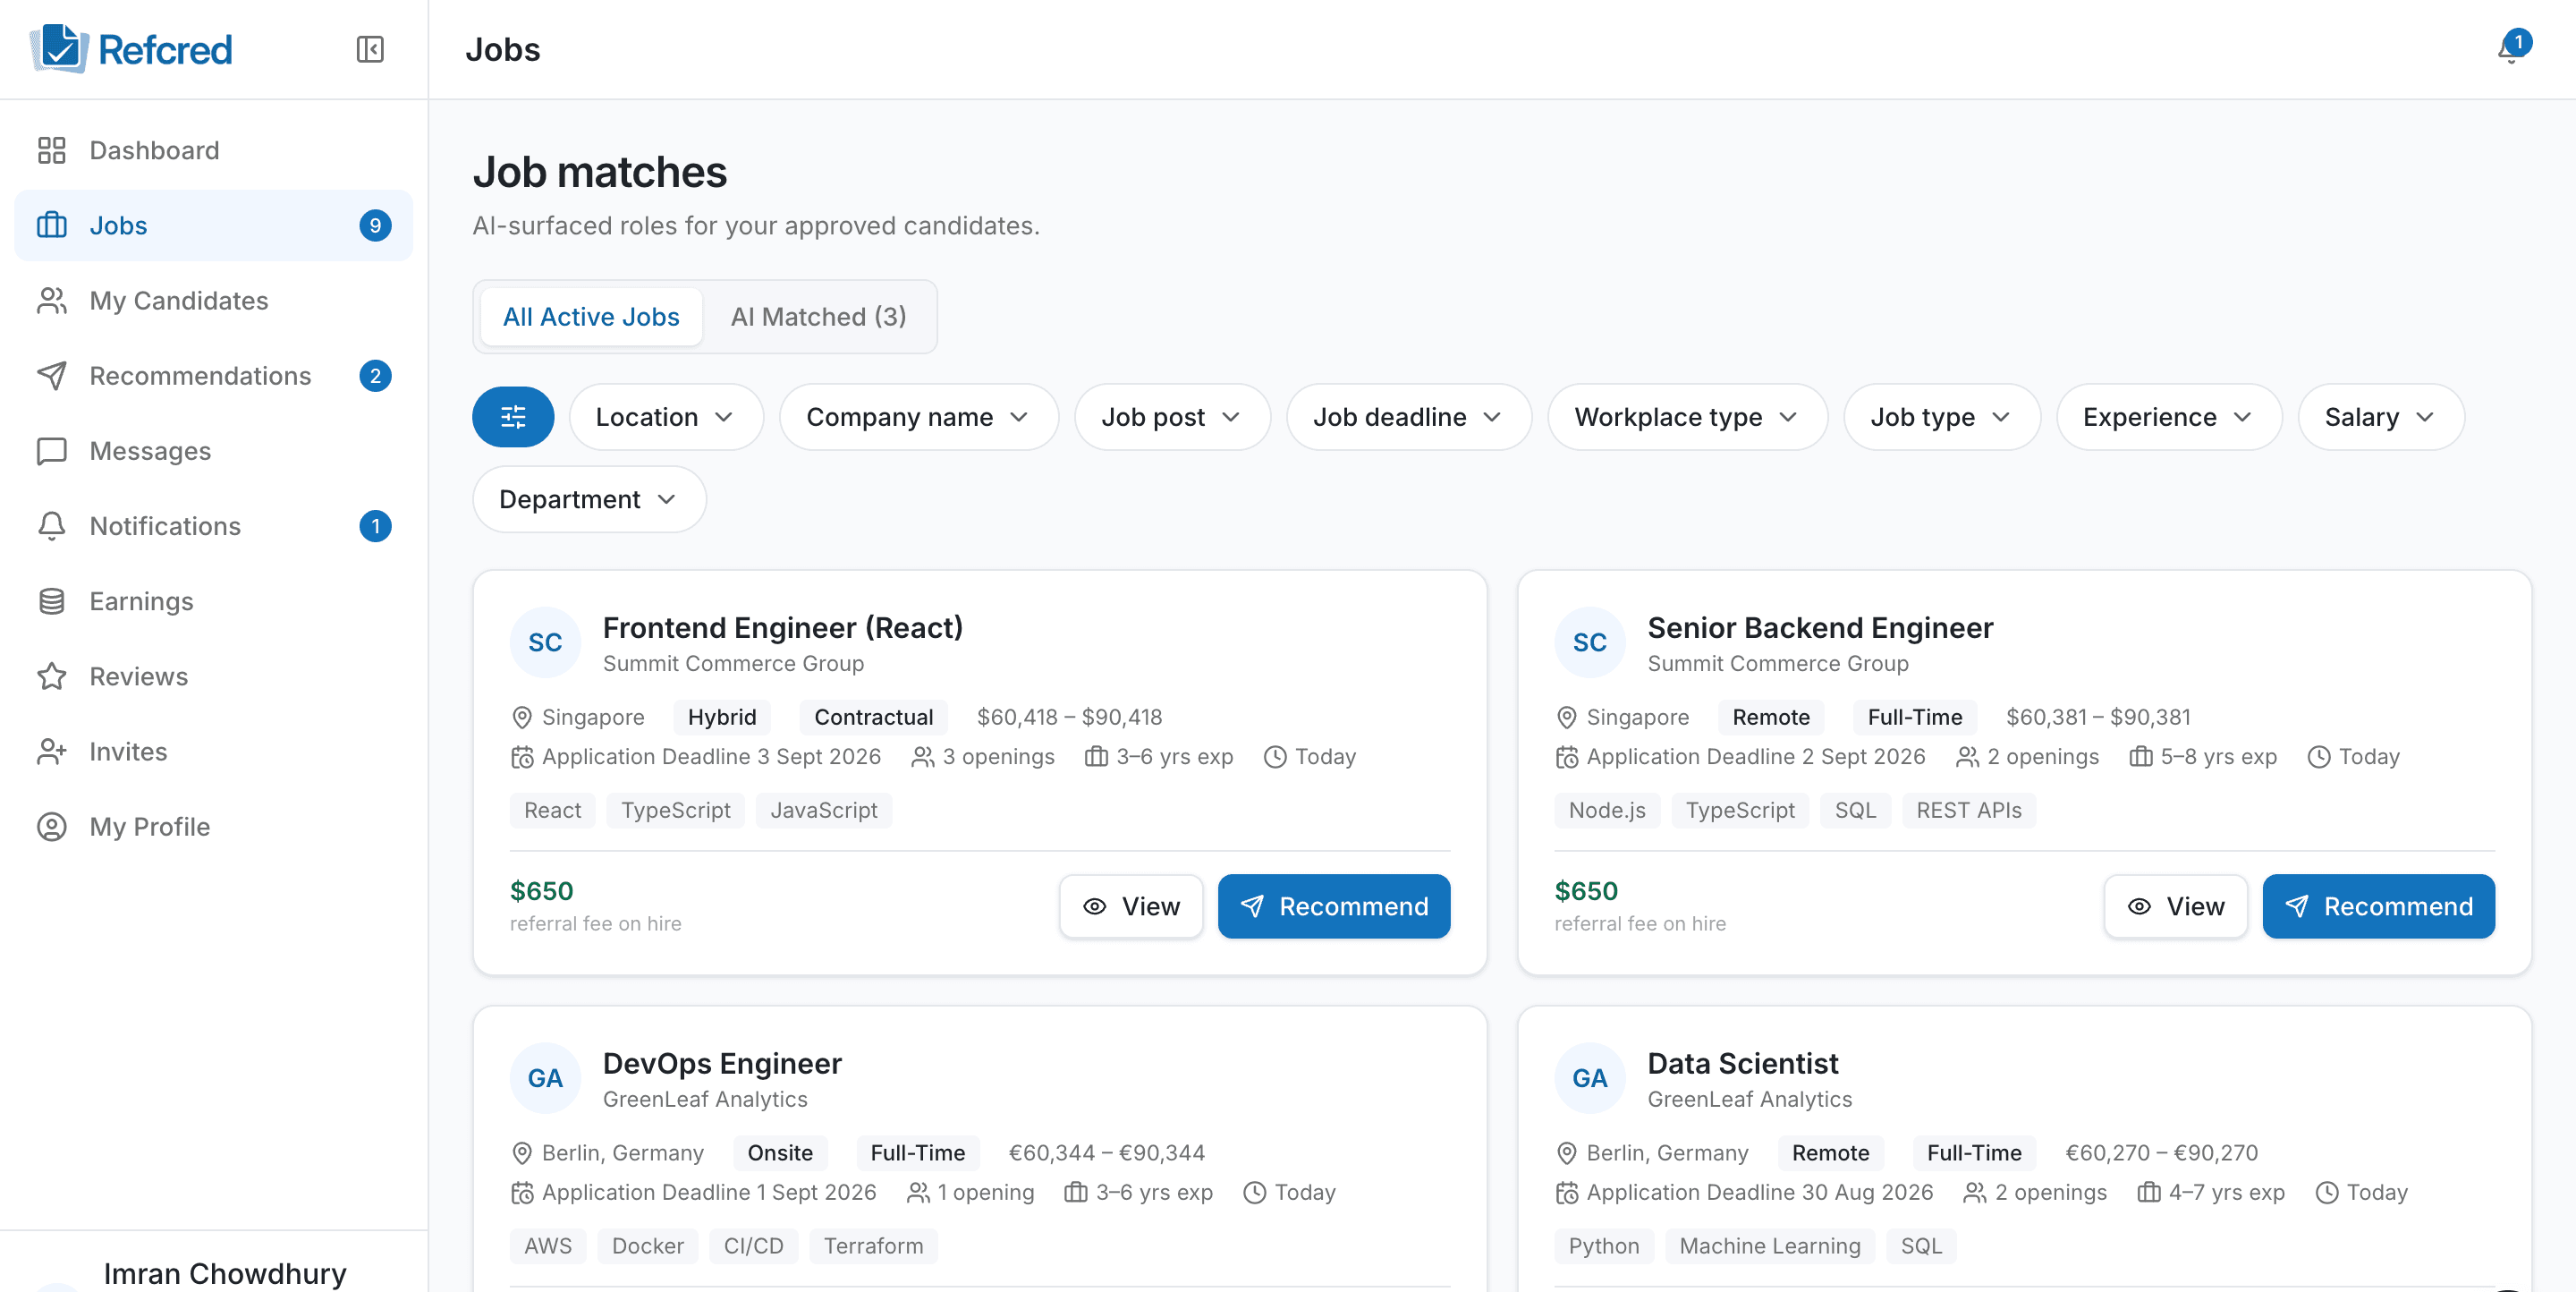
Task: View the Senior Backend Engineer job
Action: click(2175, 906)
